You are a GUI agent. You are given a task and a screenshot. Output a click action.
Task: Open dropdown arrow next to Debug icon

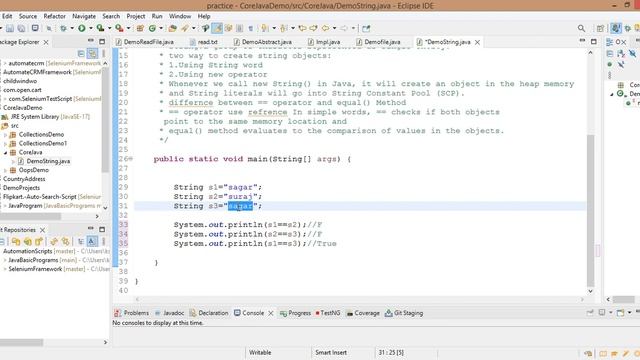click(x=72, y=28)
